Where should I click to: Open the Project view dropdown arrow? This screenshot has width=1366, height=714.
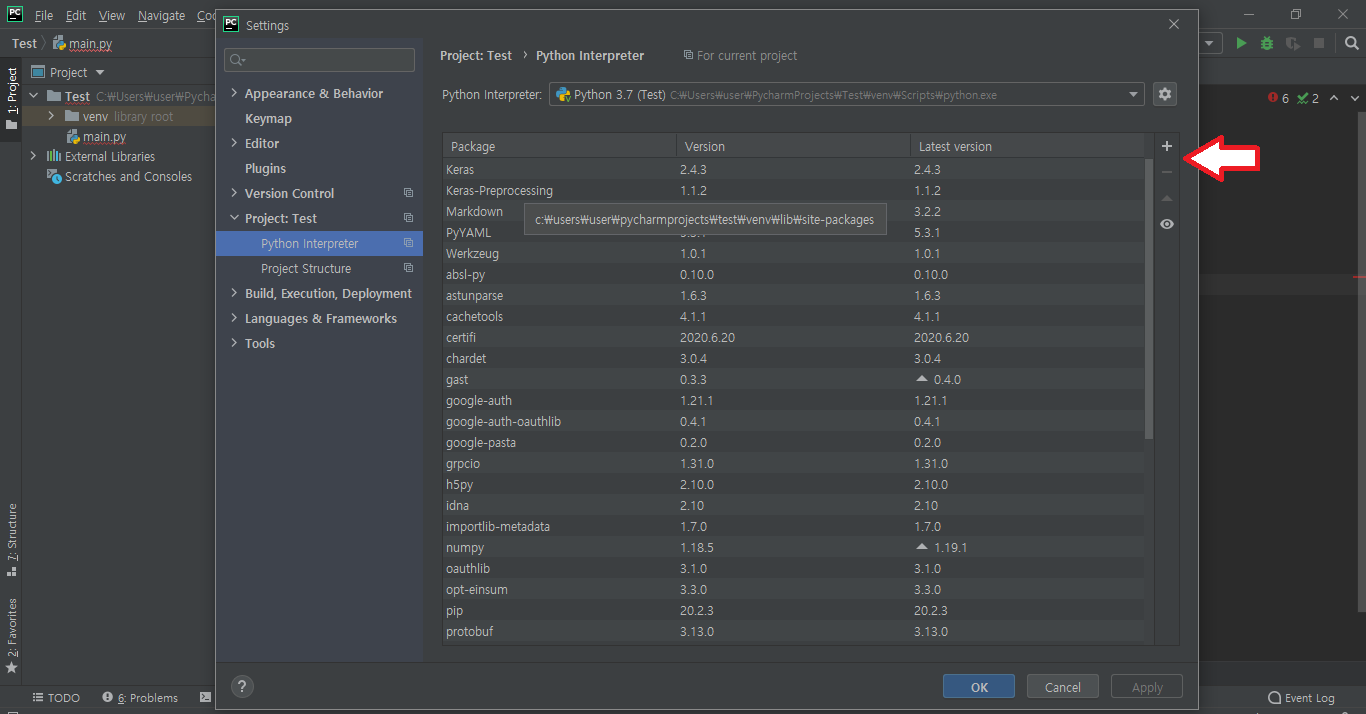pyautogui.click(x=100, y=72)
